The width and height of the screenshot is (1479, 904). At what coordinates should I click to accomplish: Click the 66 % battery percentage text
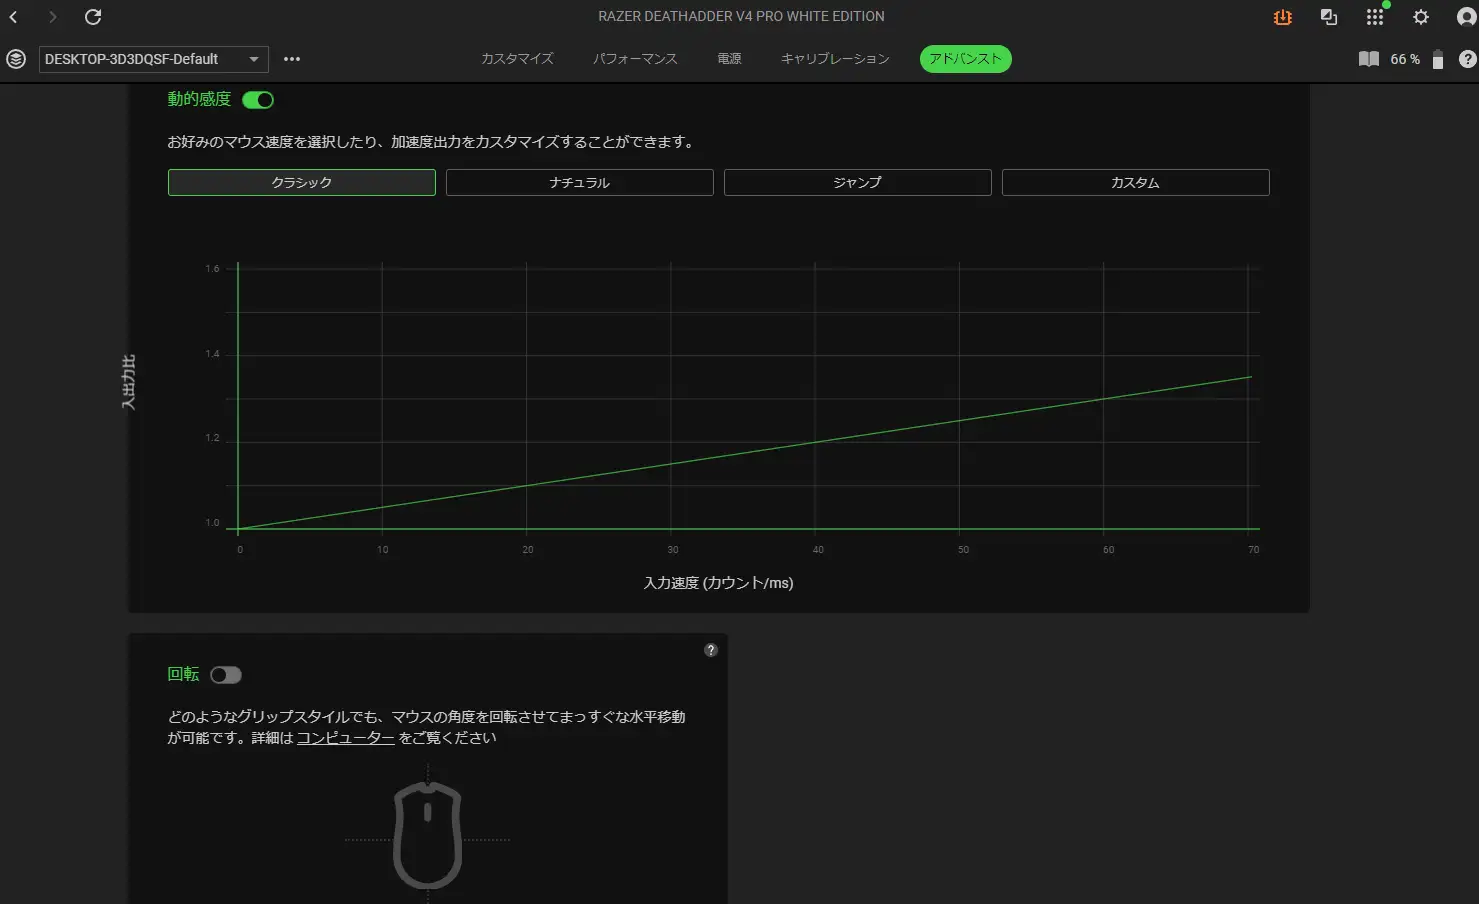[x=1405, y=59]
